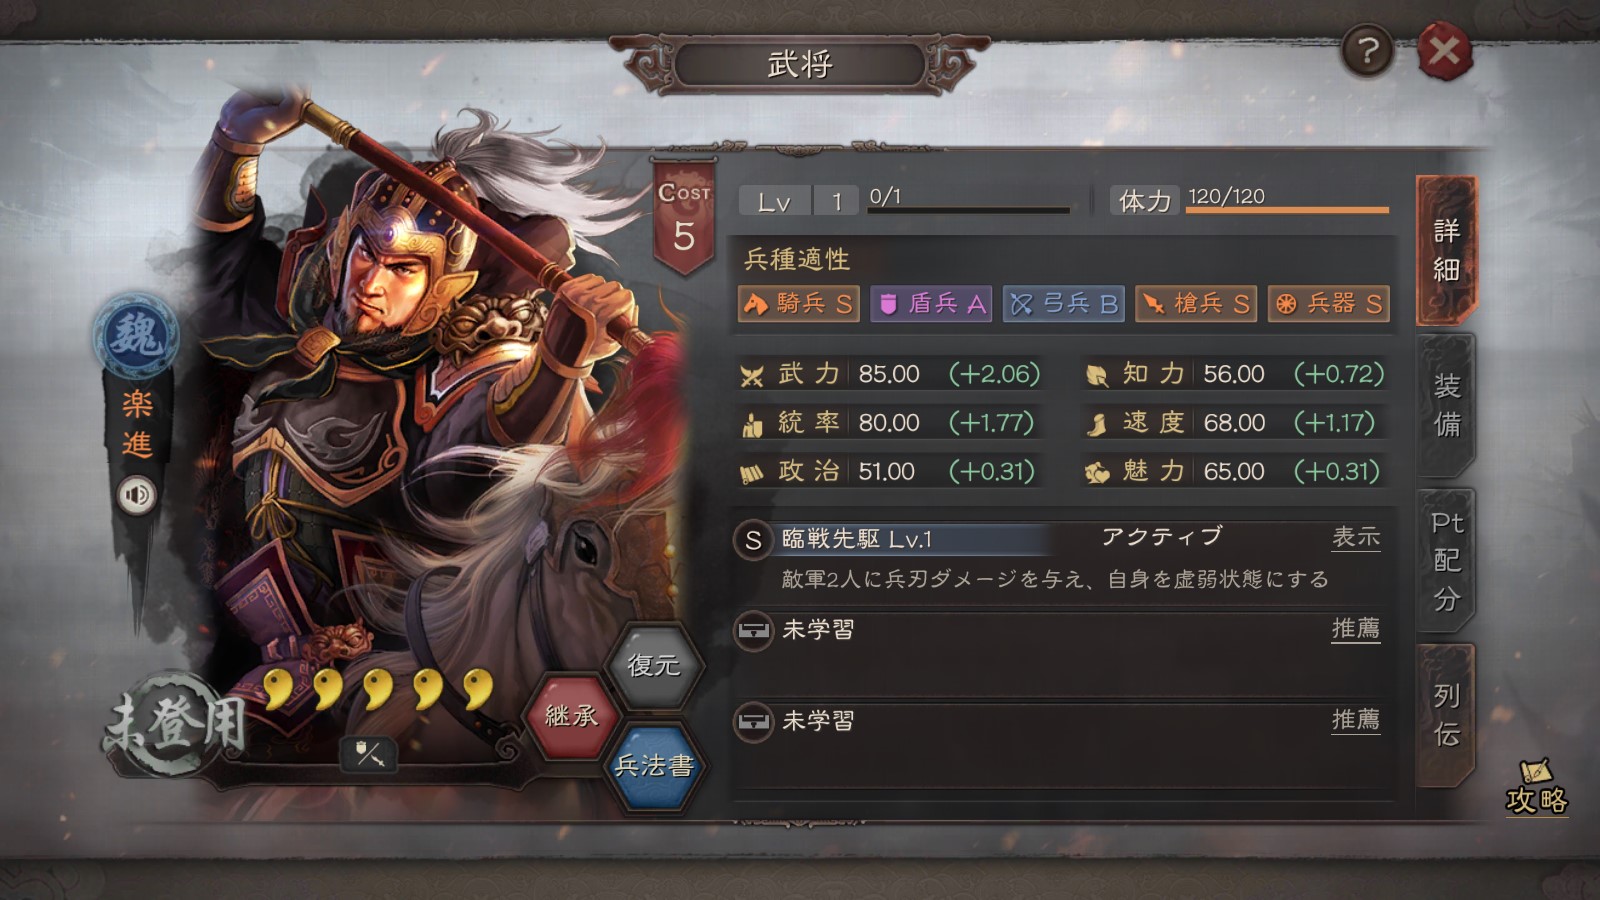Click the 復元 restore hexagon button
Screen dimensions: 1600x900
(x=653, y=665)
